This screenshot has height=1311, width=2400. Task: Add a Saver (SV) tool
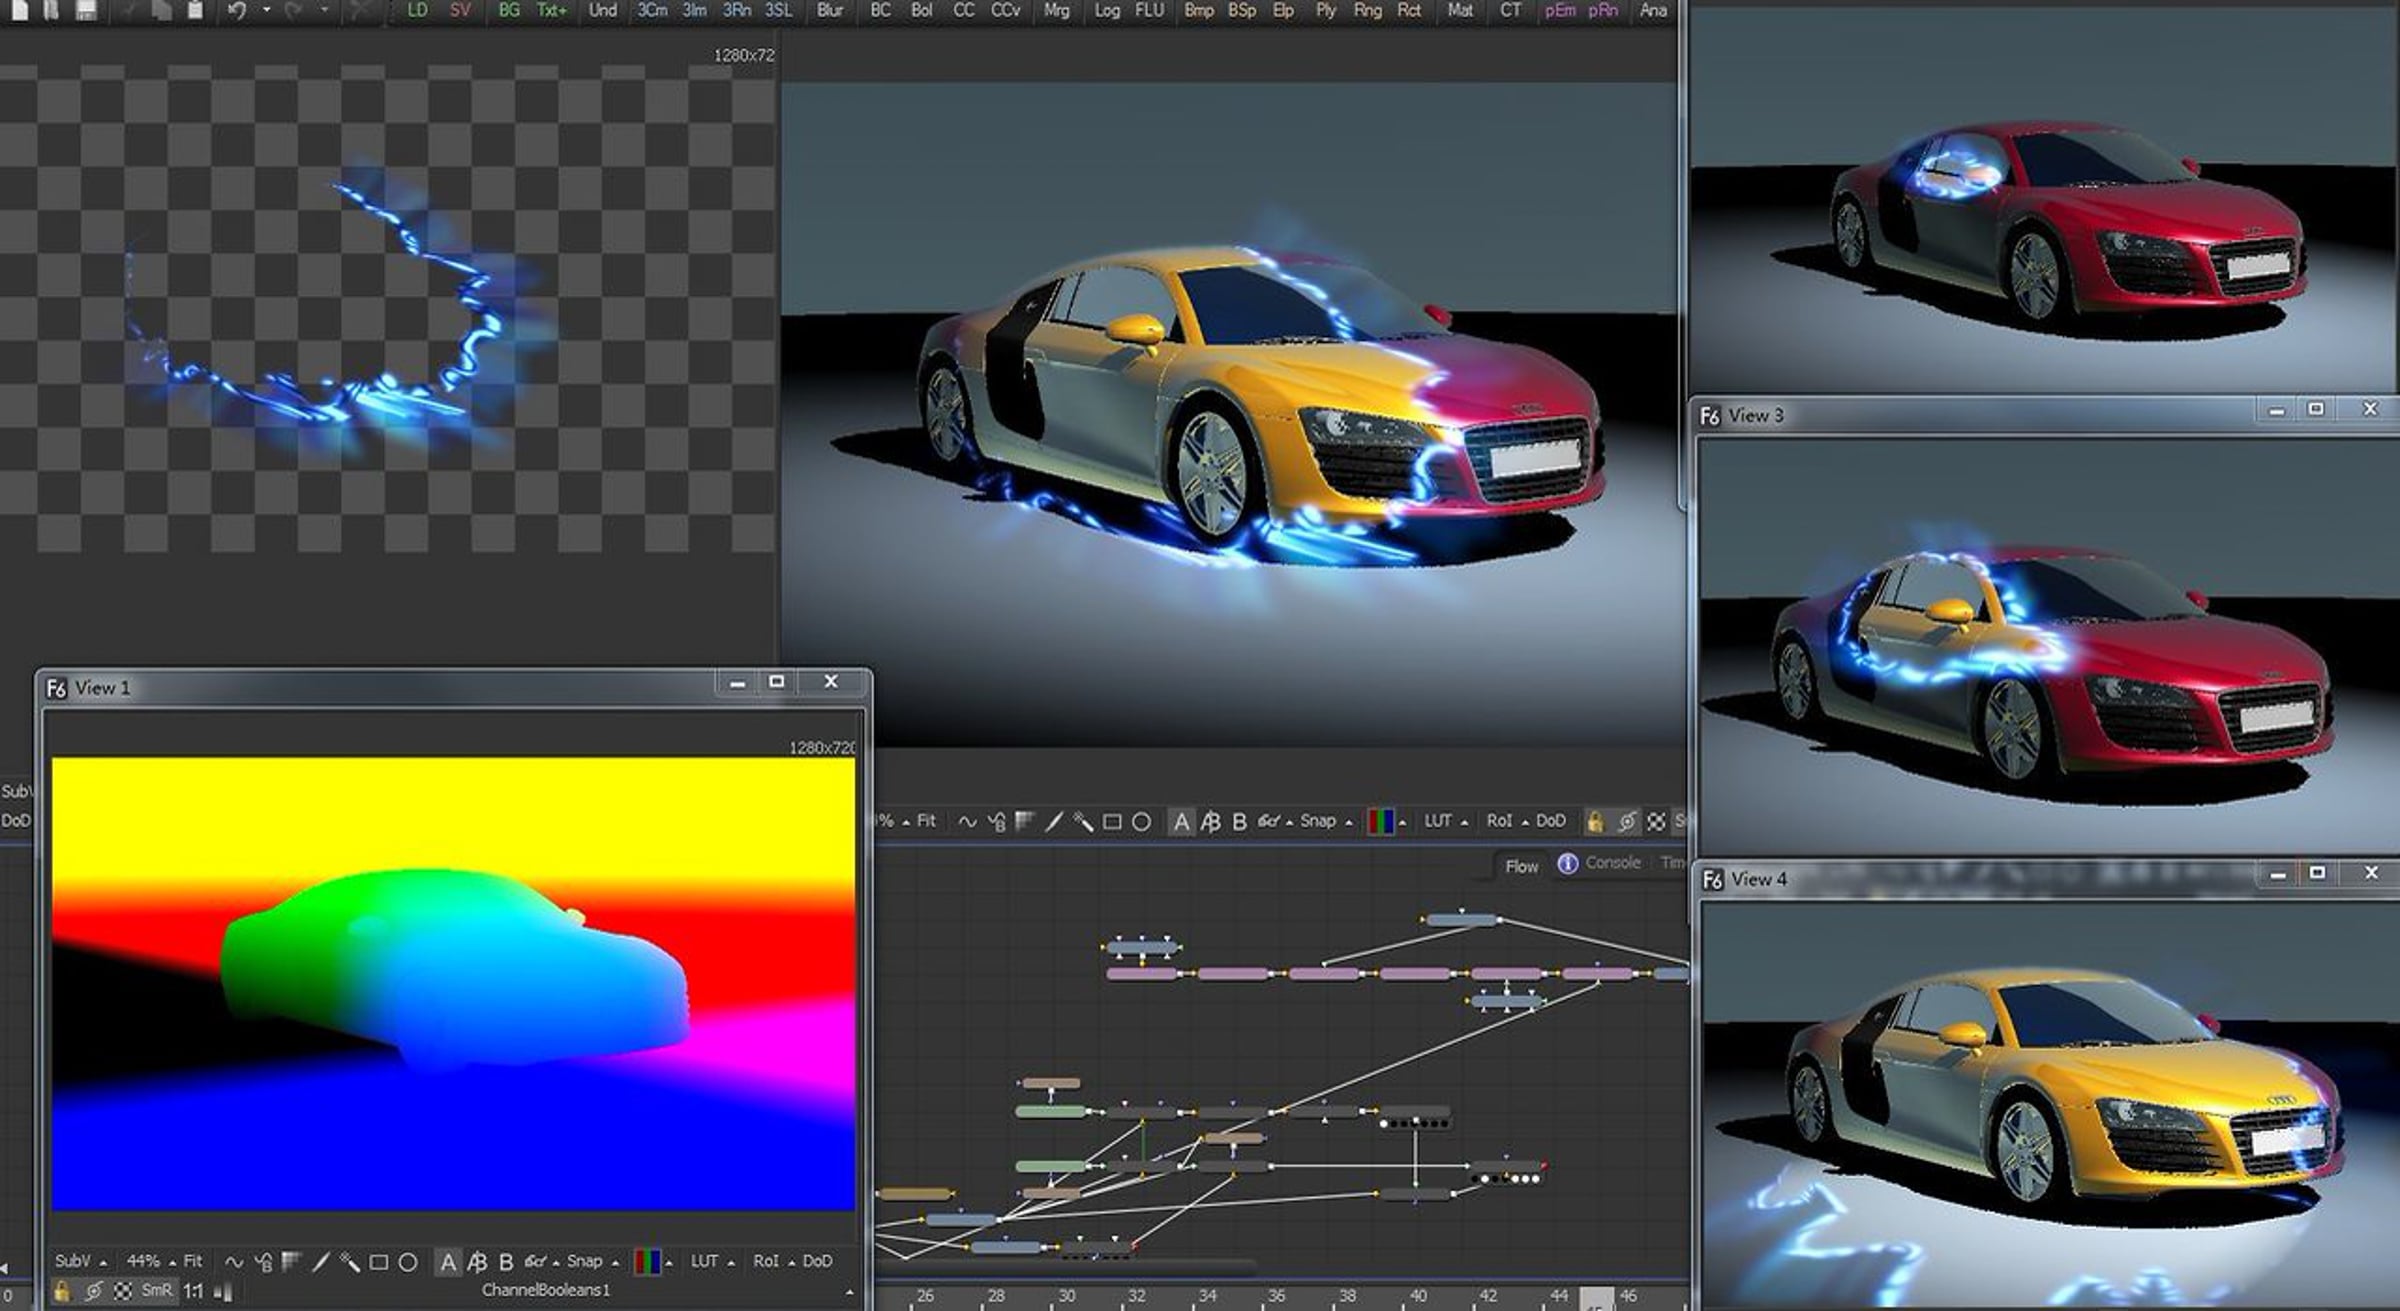tap(460, 10)
